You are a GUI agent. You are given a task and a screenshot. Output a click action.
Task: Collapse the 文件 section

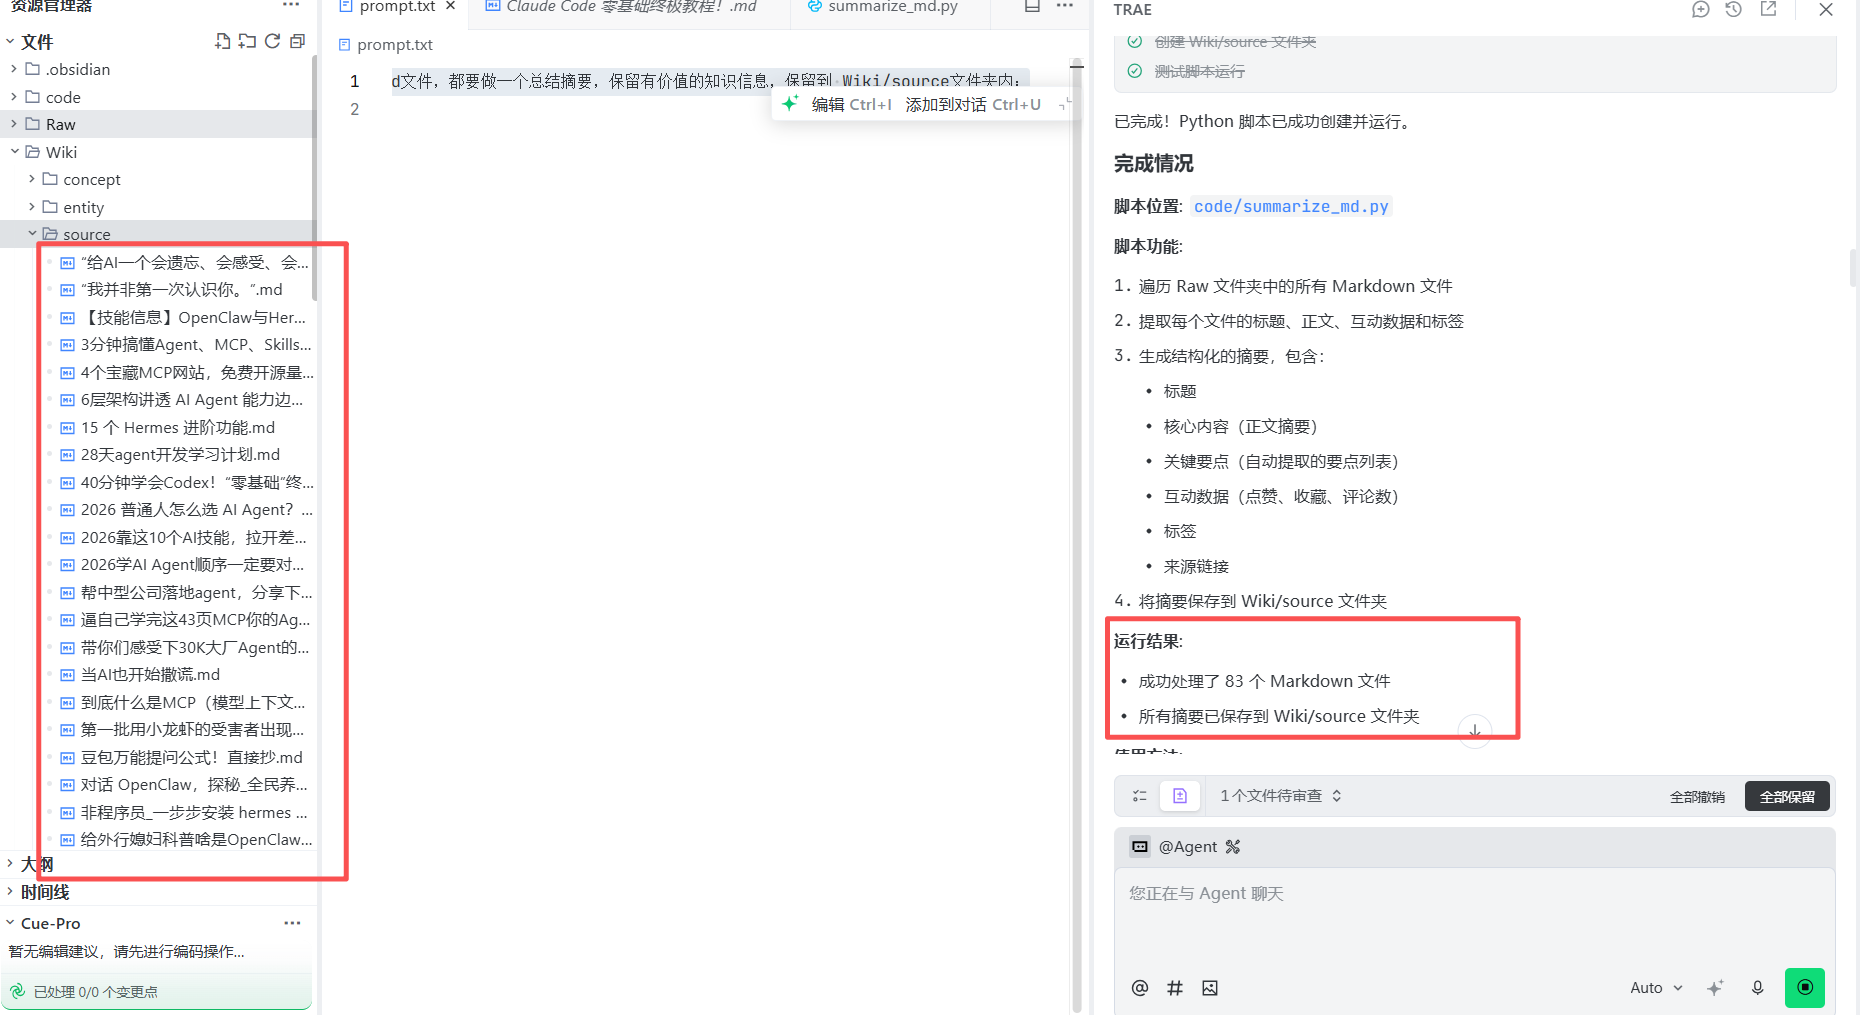pyautogui.click(x=10, y=42)
